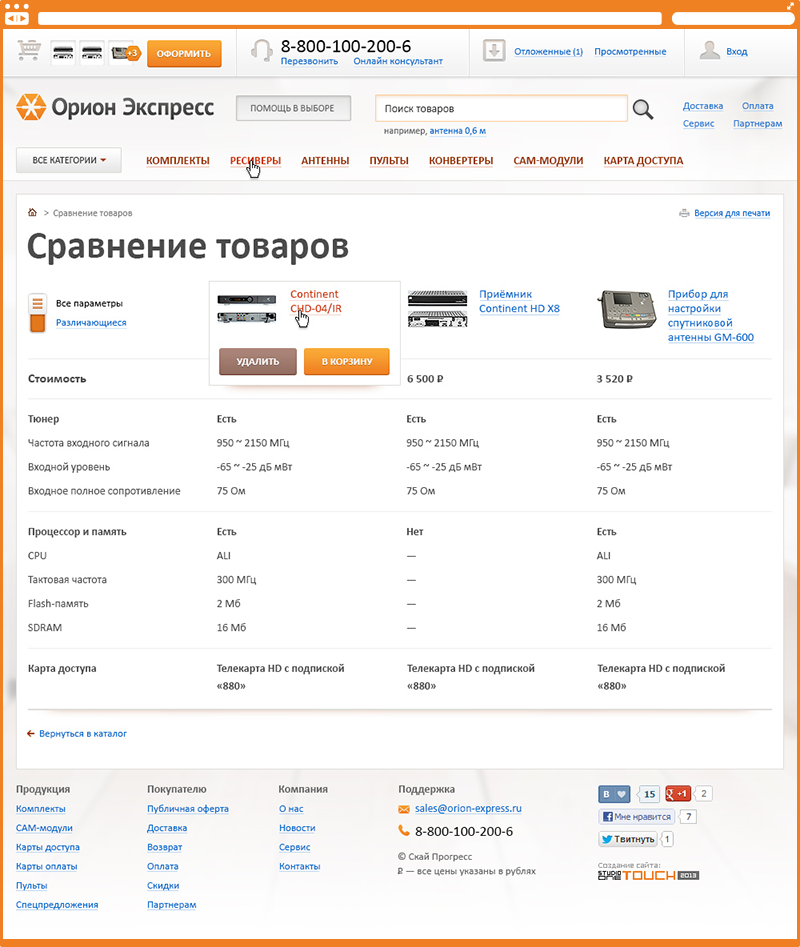This screenshot has height=947, width=800.
Task: Click the home icon in breadcrumbs
Action: (32, 213)
